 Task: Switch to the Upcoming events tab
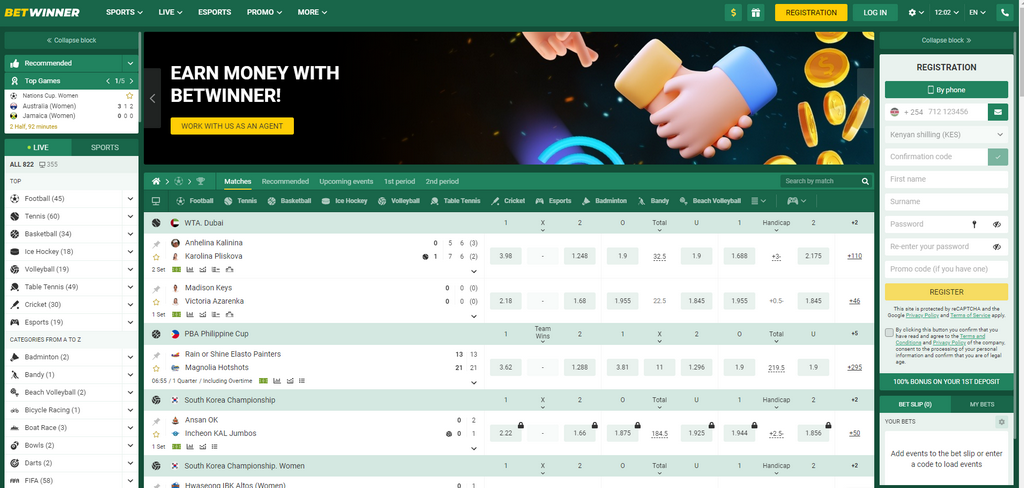(346, 182)
